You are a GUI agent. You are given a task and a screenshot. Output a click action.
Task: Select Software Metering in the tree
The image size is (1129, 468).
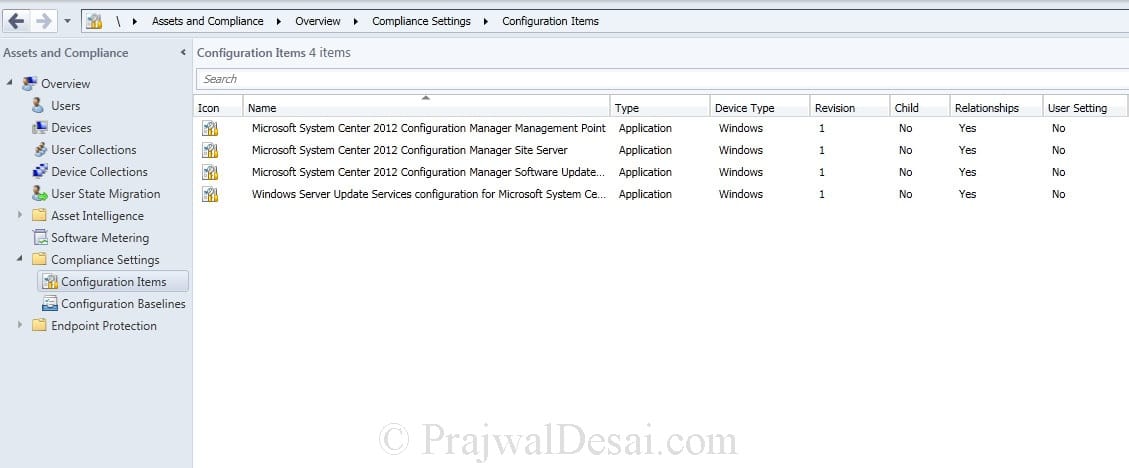coord(100,238)
